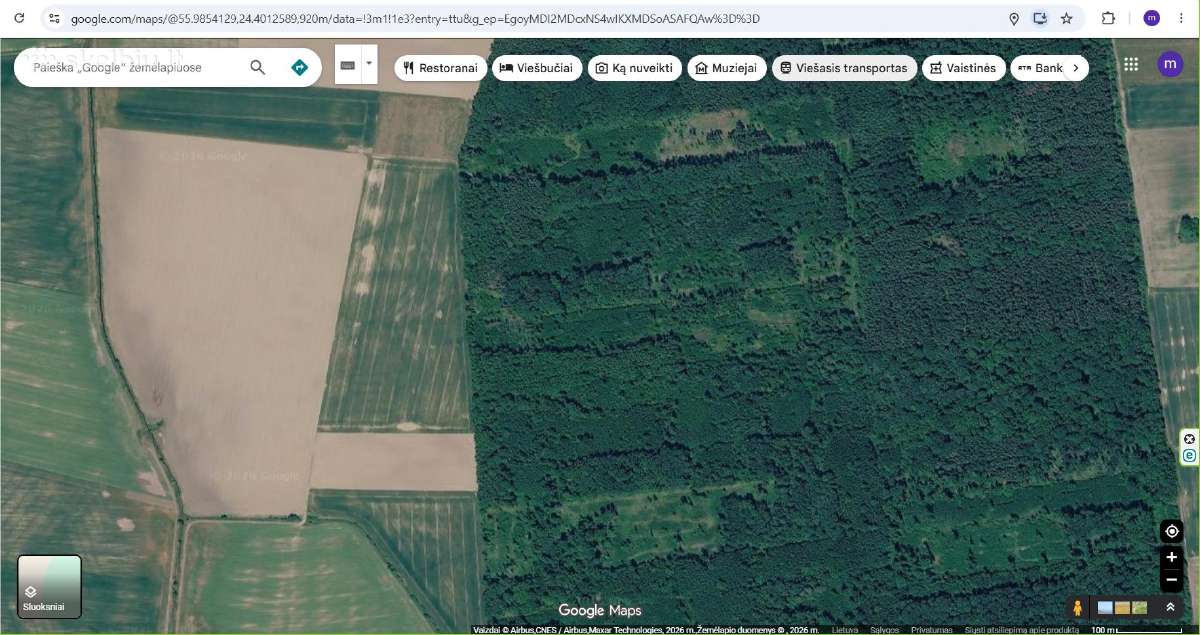
Task: View site information icon in address bar
Action: pyautogui.click(x=54, y=18)
